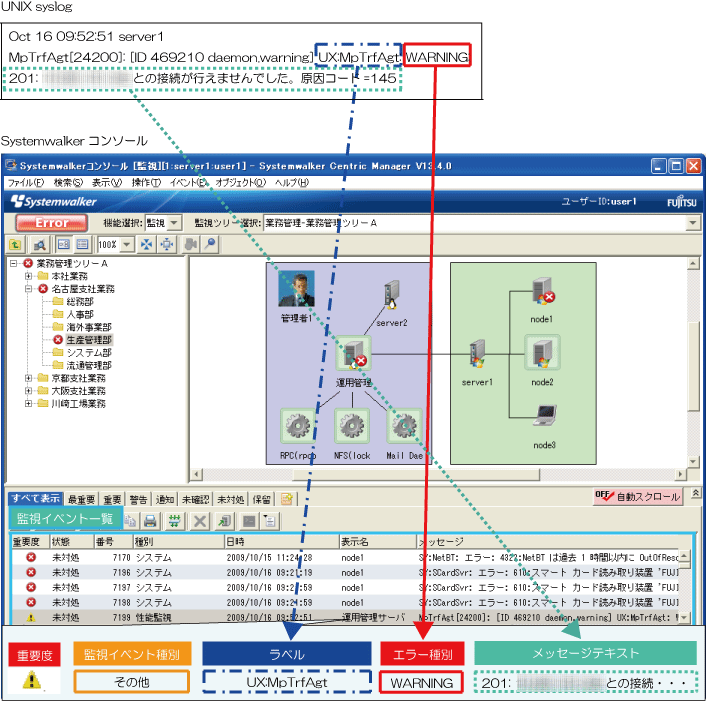Click the X delete icon in the event toolbar
Screen dimensions: 706x701
tap(200, 521)
